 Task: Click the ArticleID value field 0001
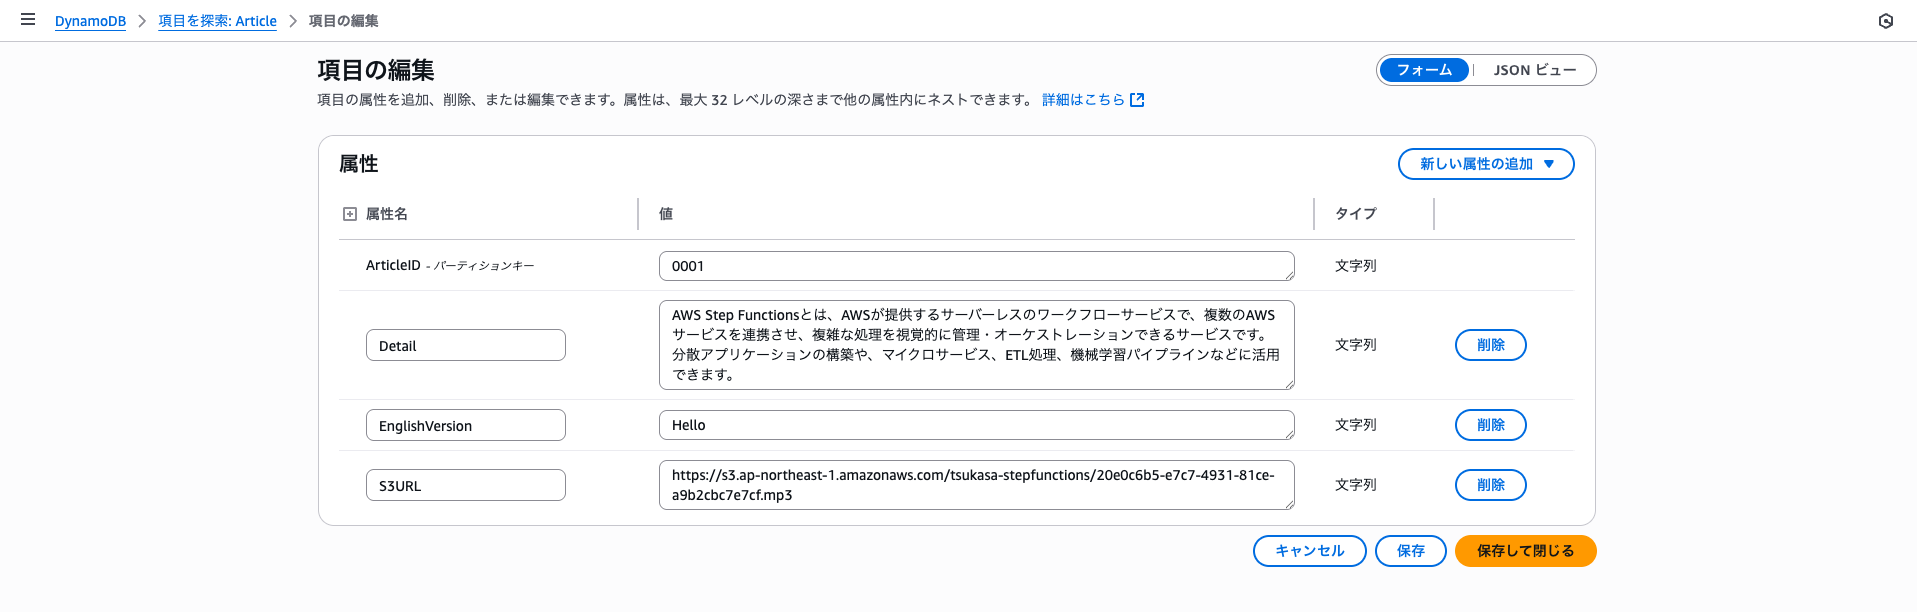point(977,266)
